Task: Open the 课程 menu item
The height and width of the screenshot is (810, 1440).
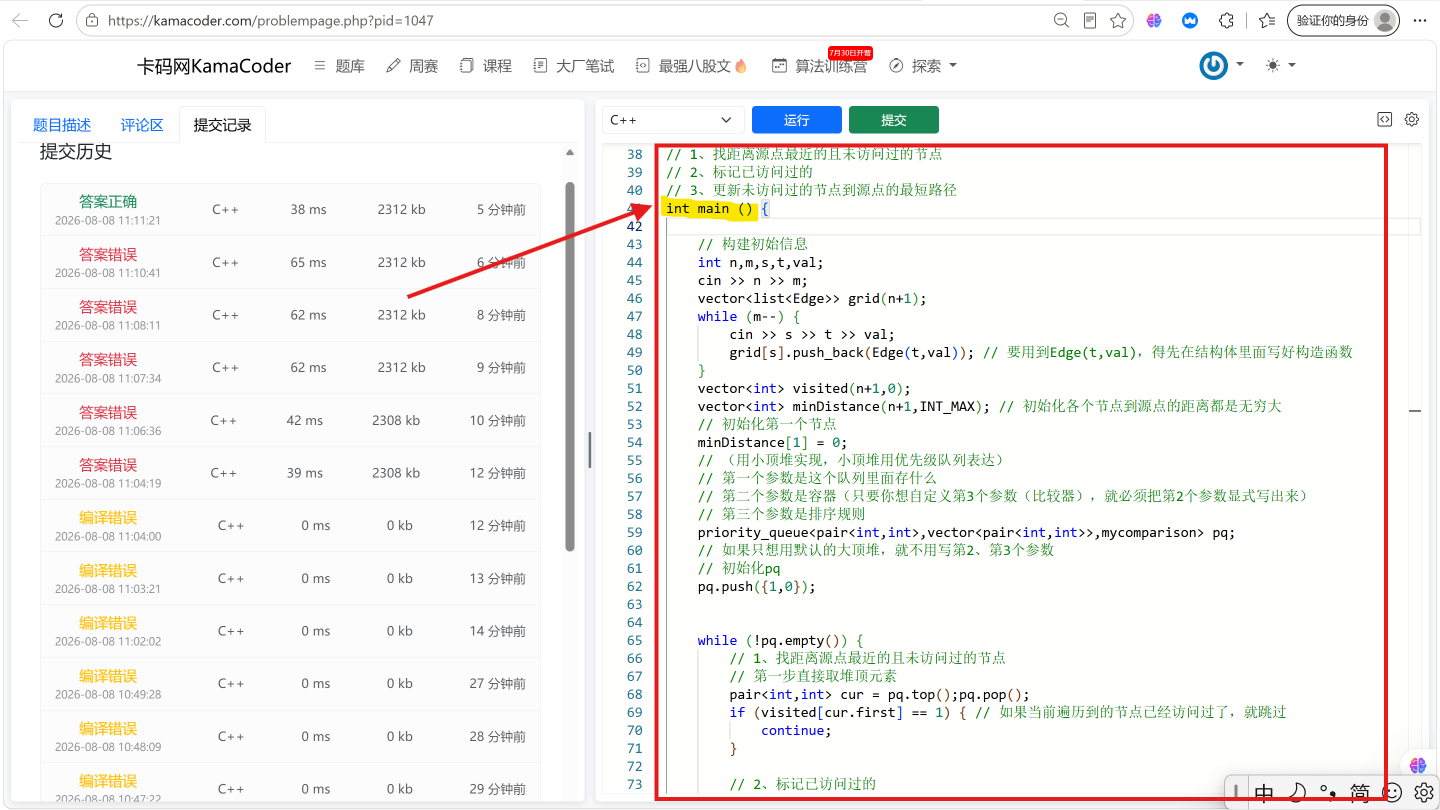Action: click(x=486, y=65)
